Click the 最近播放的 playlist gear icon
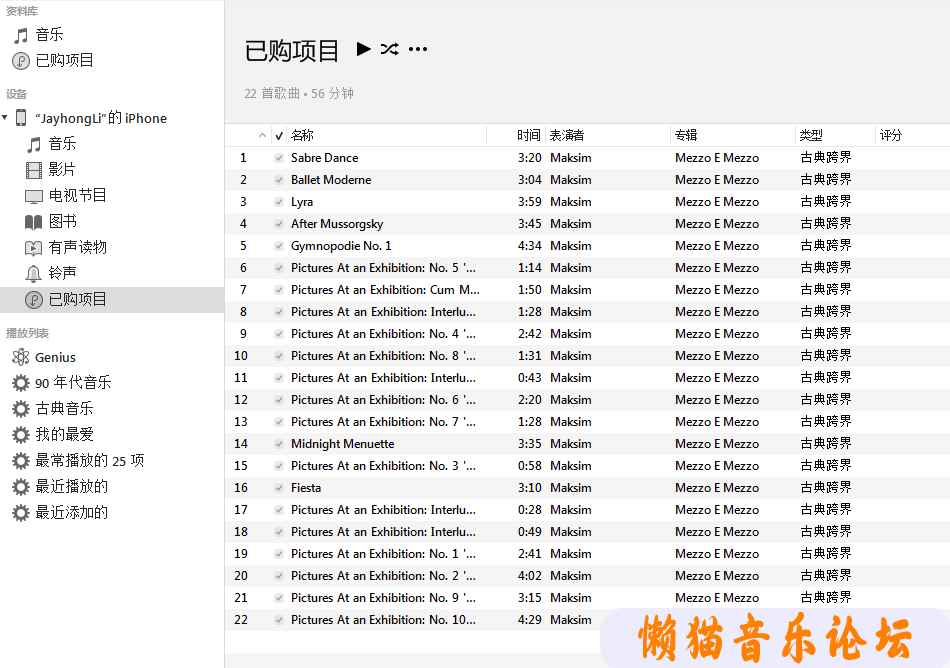Viewport: 950px width, 668px height. [x=21, y=487]
